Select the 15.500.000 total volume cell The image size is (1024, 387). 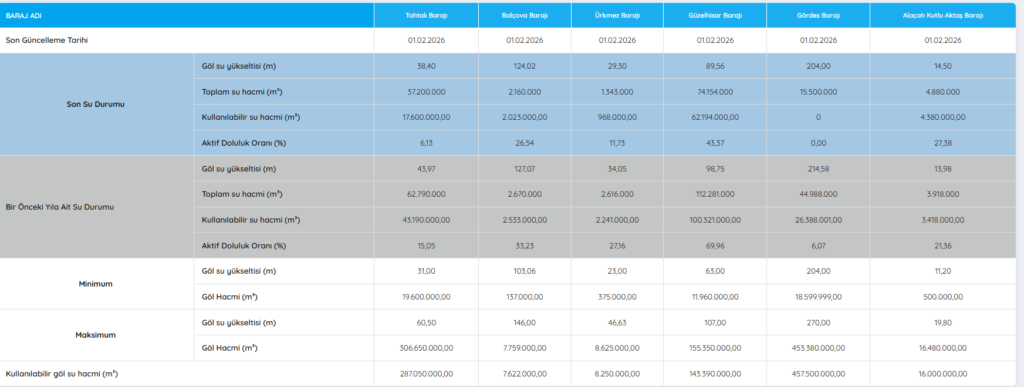click(x=818, y=92)
